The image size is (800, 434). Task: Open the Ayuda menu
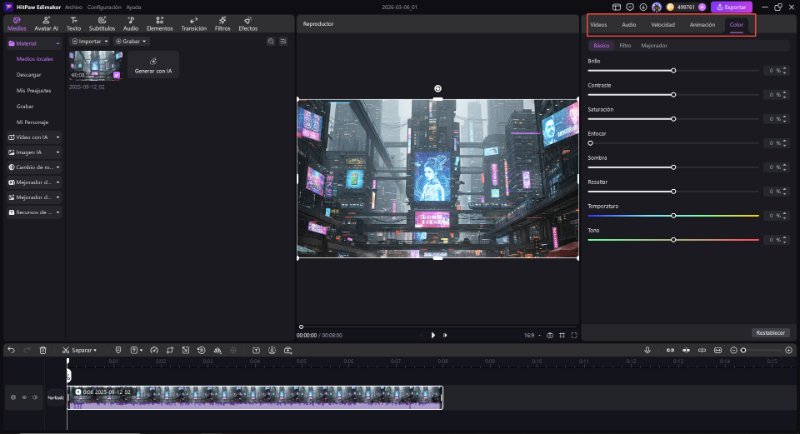tap(134, 7)
